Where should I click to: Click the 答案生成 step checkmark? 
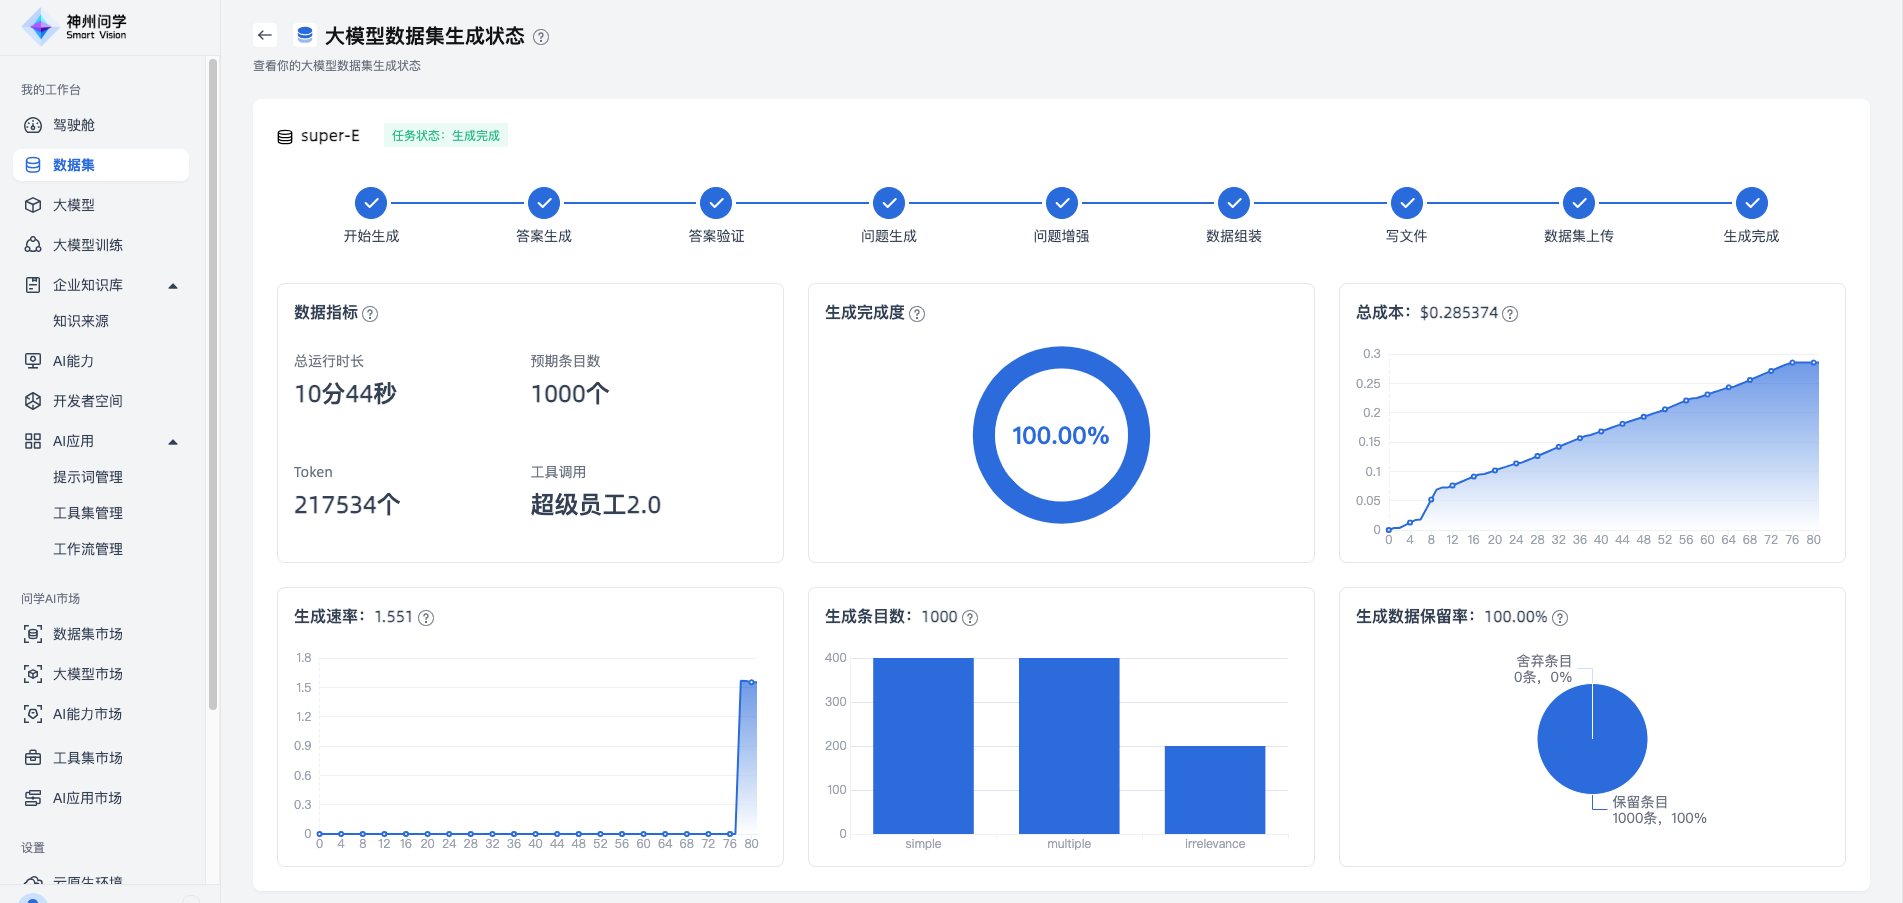[x=544, y=203]
